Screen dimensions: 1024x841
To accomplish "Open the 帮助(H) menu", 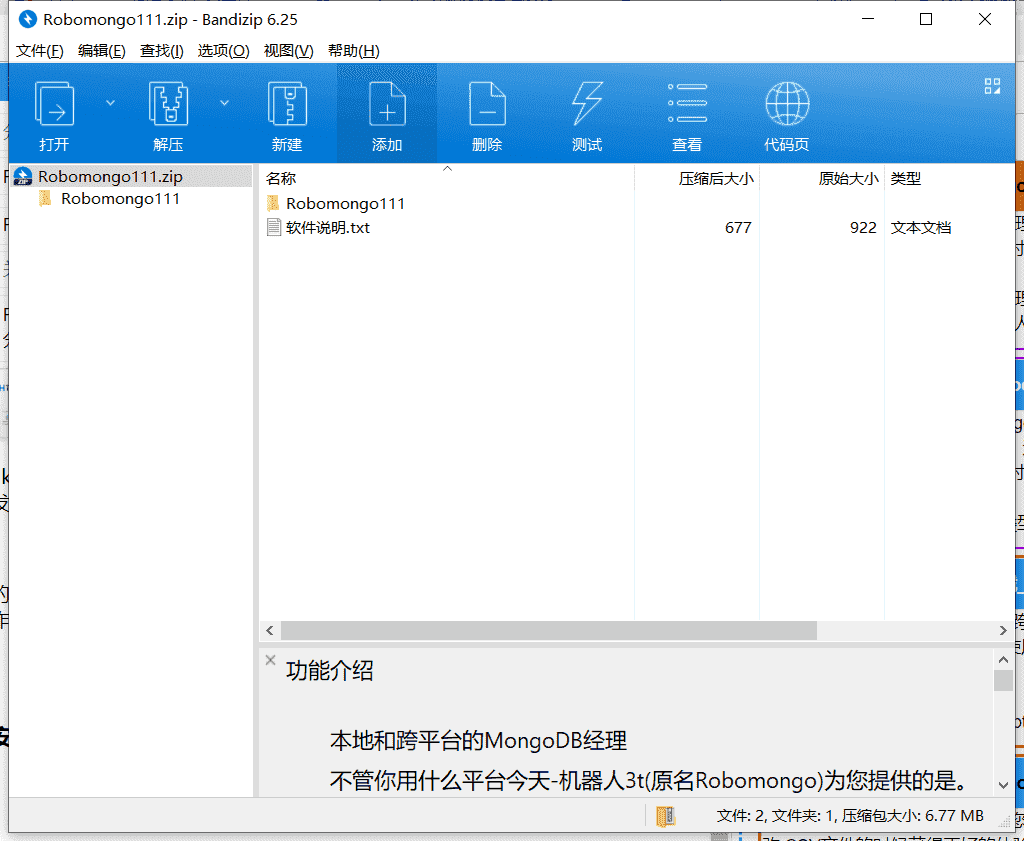I will click(x=353, y=51).
